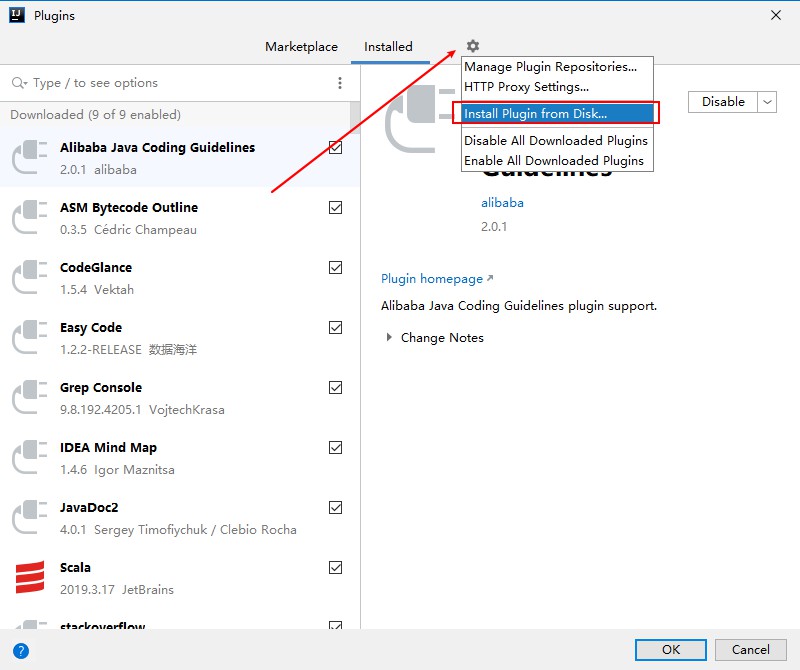Click the JavaDoc2 plugin icon
Screen dimensions: 800x670
[30, 517]
